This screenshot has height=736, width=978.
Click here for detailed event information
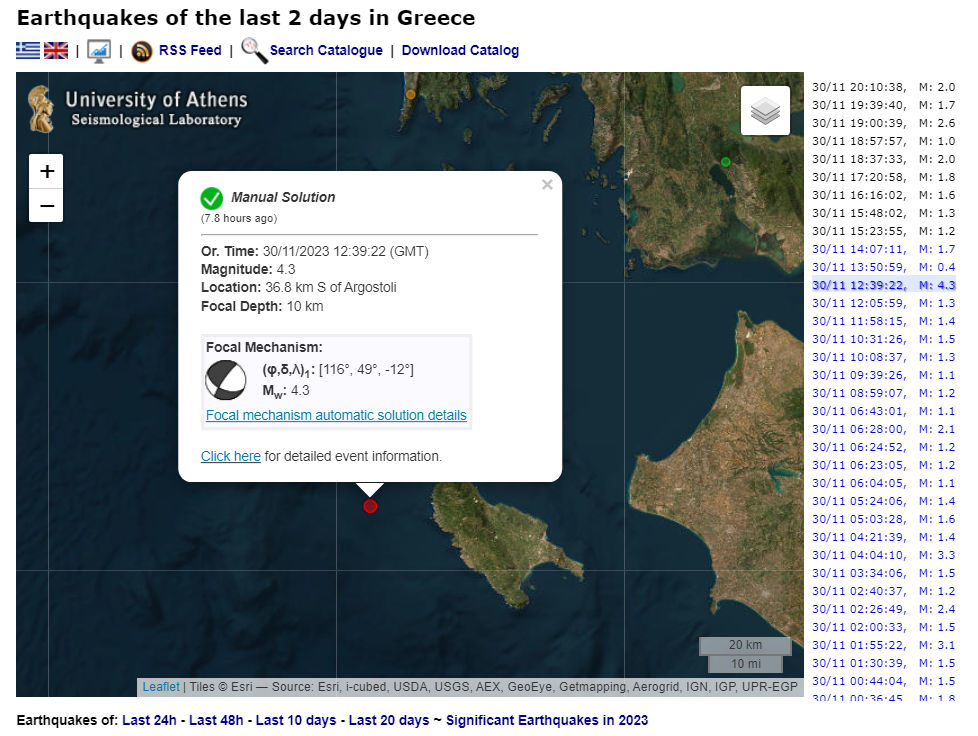click(x=230, y=456)
